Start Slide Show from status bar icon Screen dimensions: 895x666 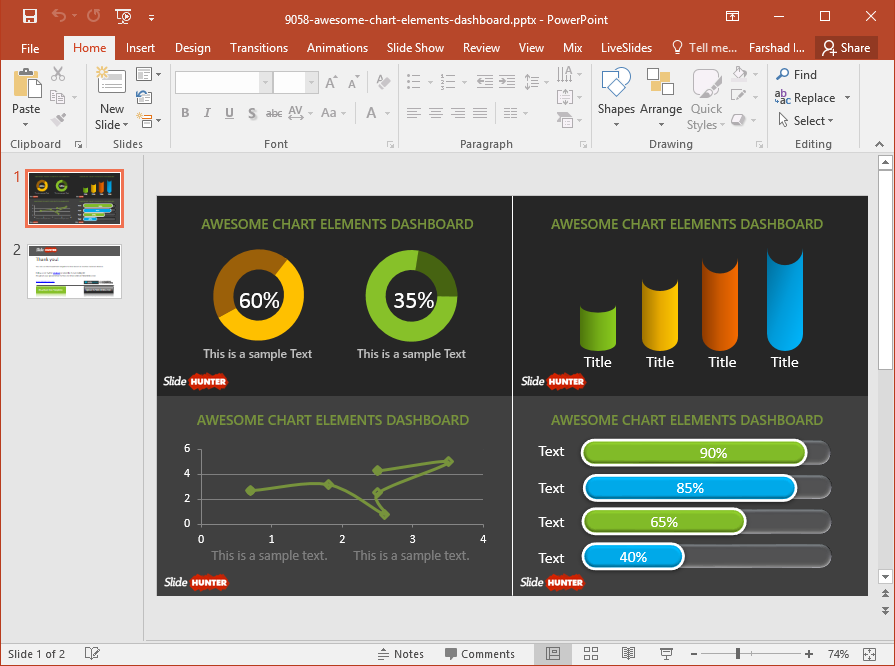click(x=664, y=654)
